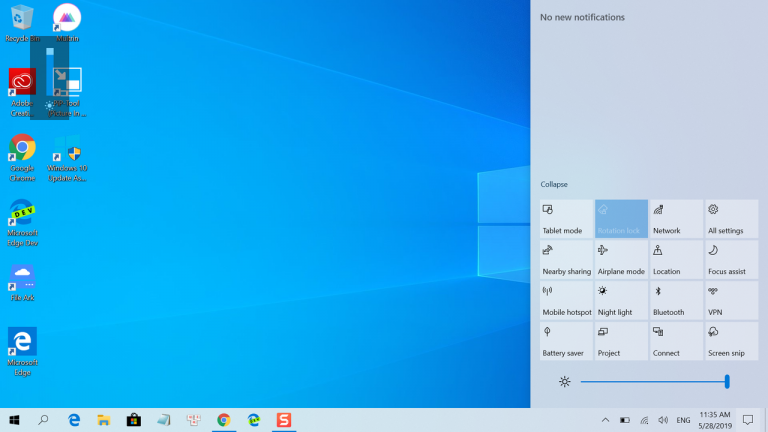Open the Recycle Bin desktop icon

[x=22, y=23]
